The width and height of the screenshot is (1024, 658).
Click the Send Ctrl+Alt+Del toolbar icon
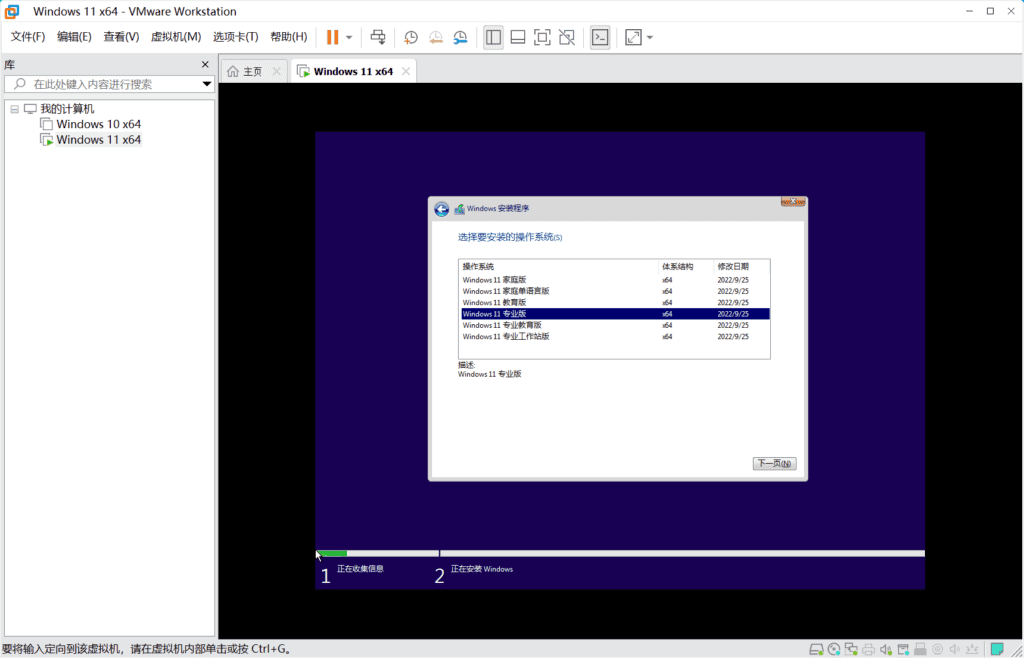(x=378, y=37)
